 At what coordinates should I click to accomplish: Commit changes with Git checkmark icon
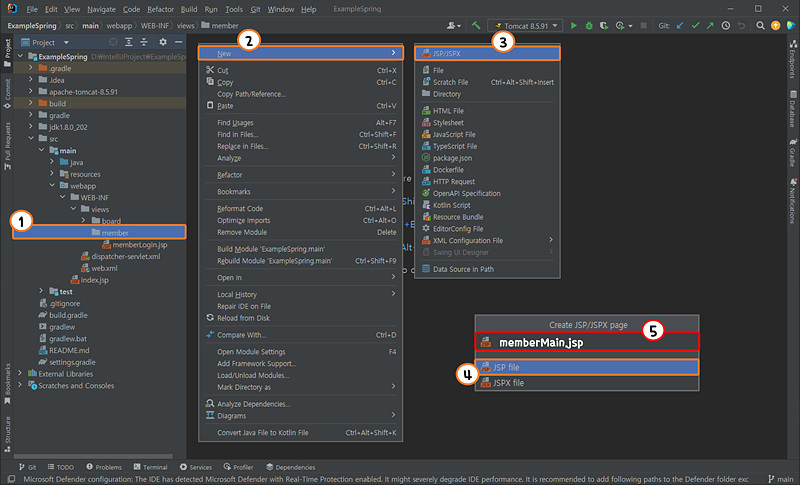tap(695, 25)
